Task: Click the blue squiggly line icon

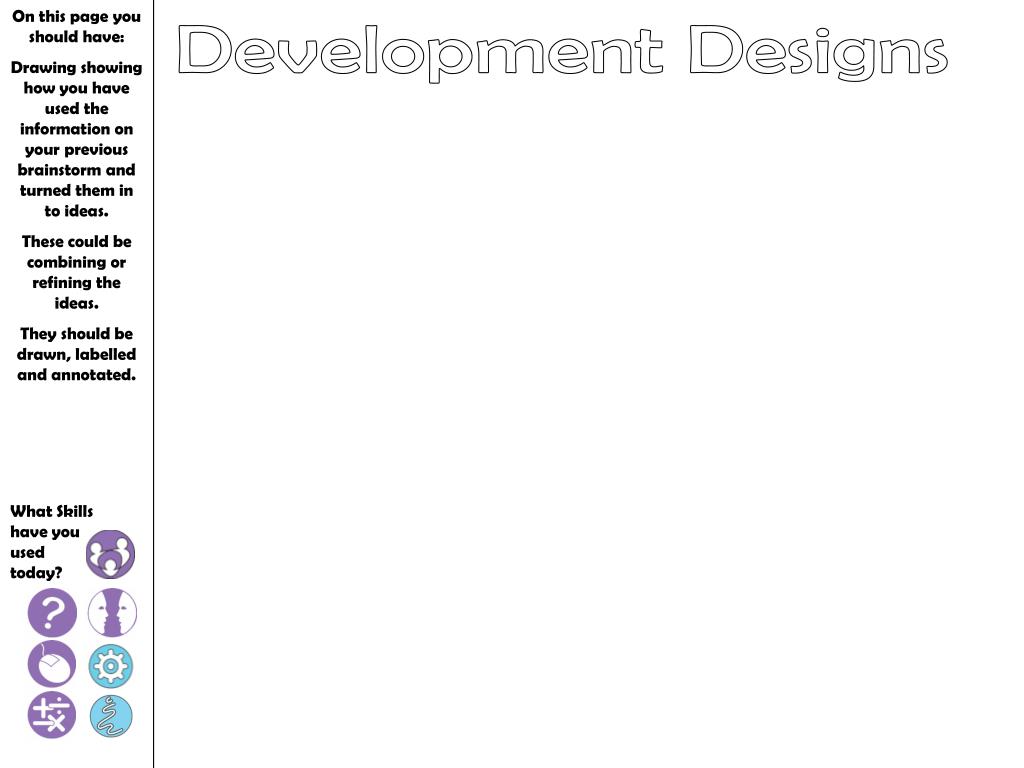Action: point(111,716)
